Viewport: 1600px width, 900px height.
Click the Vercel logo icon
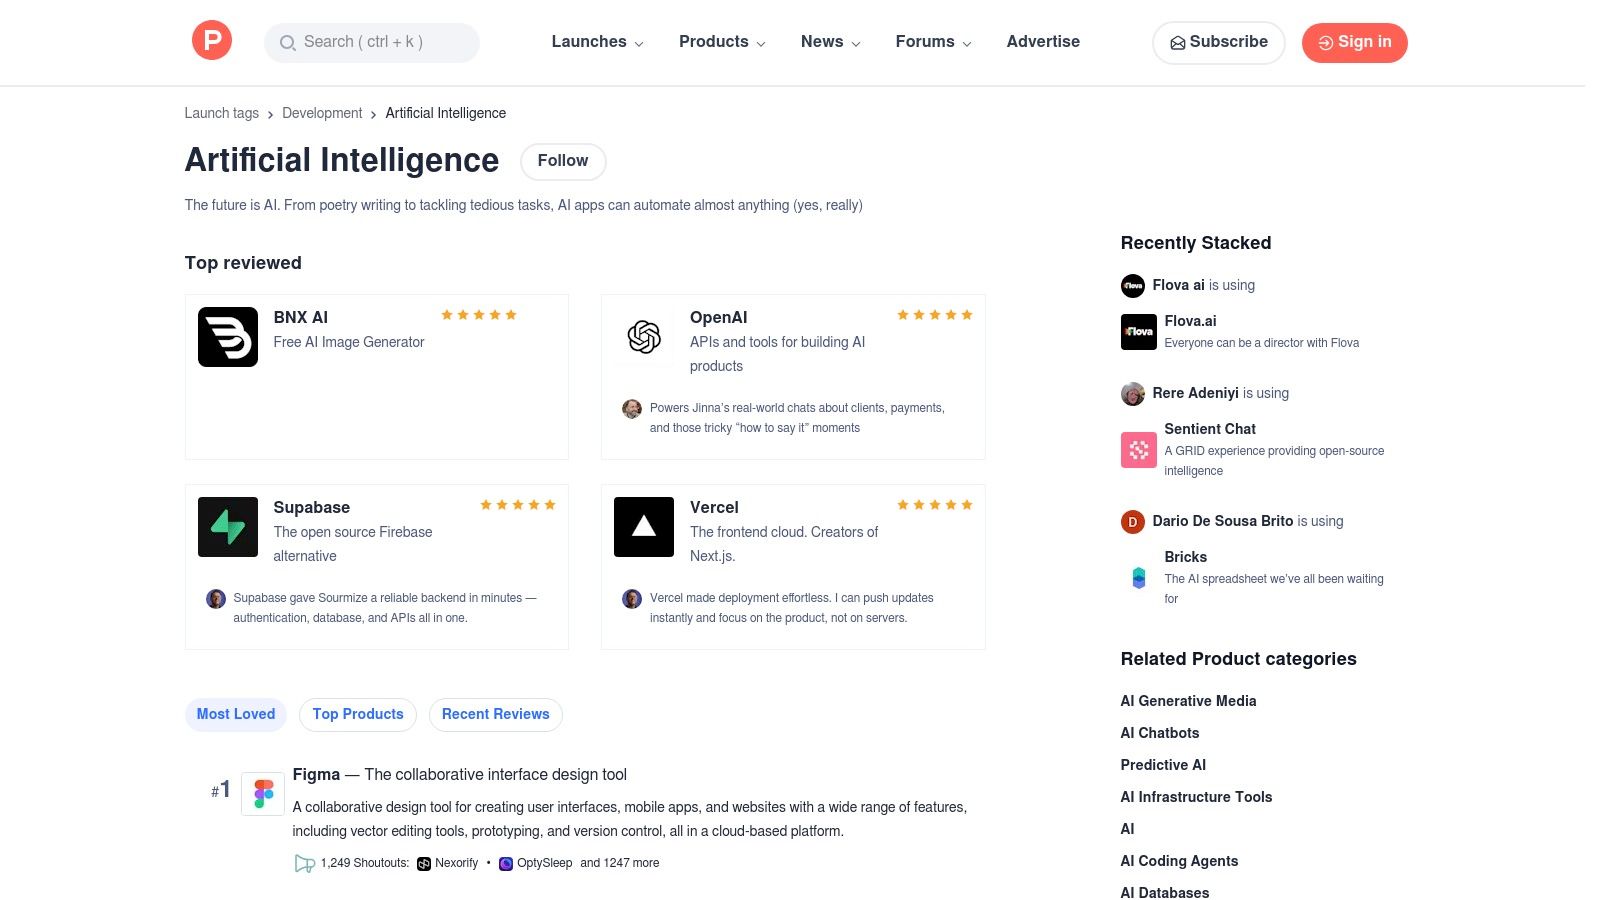coord(643,527)
